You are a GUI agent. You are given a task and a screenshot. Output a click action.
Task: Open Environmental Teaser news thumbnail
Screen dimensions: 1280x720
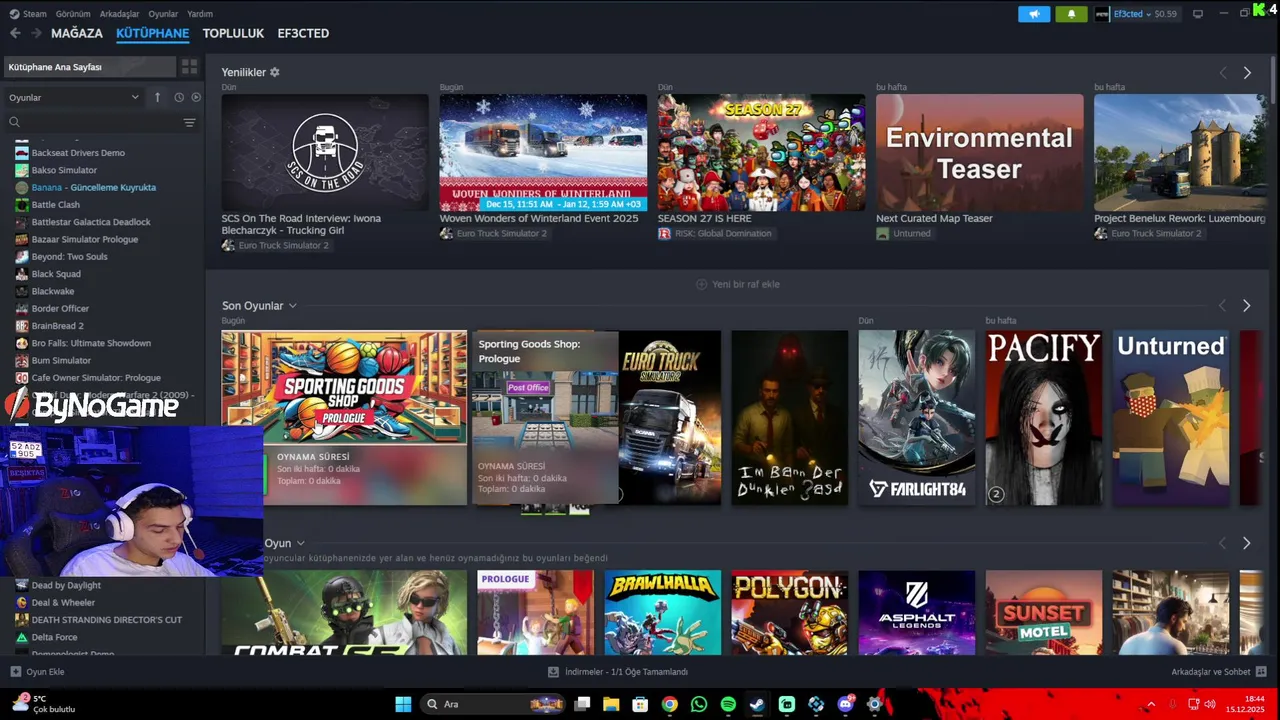(979, 152)
